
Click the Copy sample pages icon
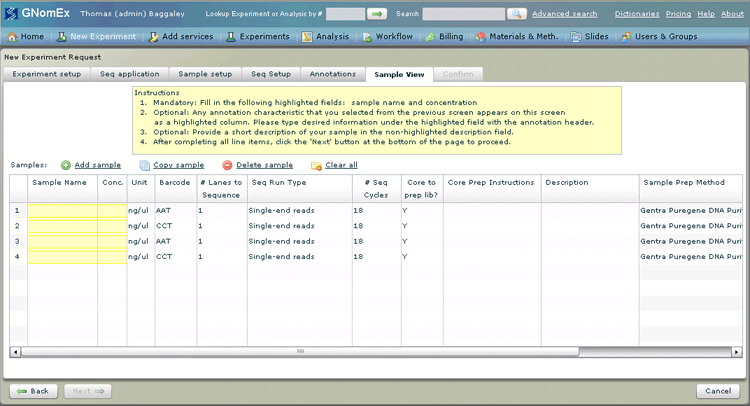[x=144, y=165]
